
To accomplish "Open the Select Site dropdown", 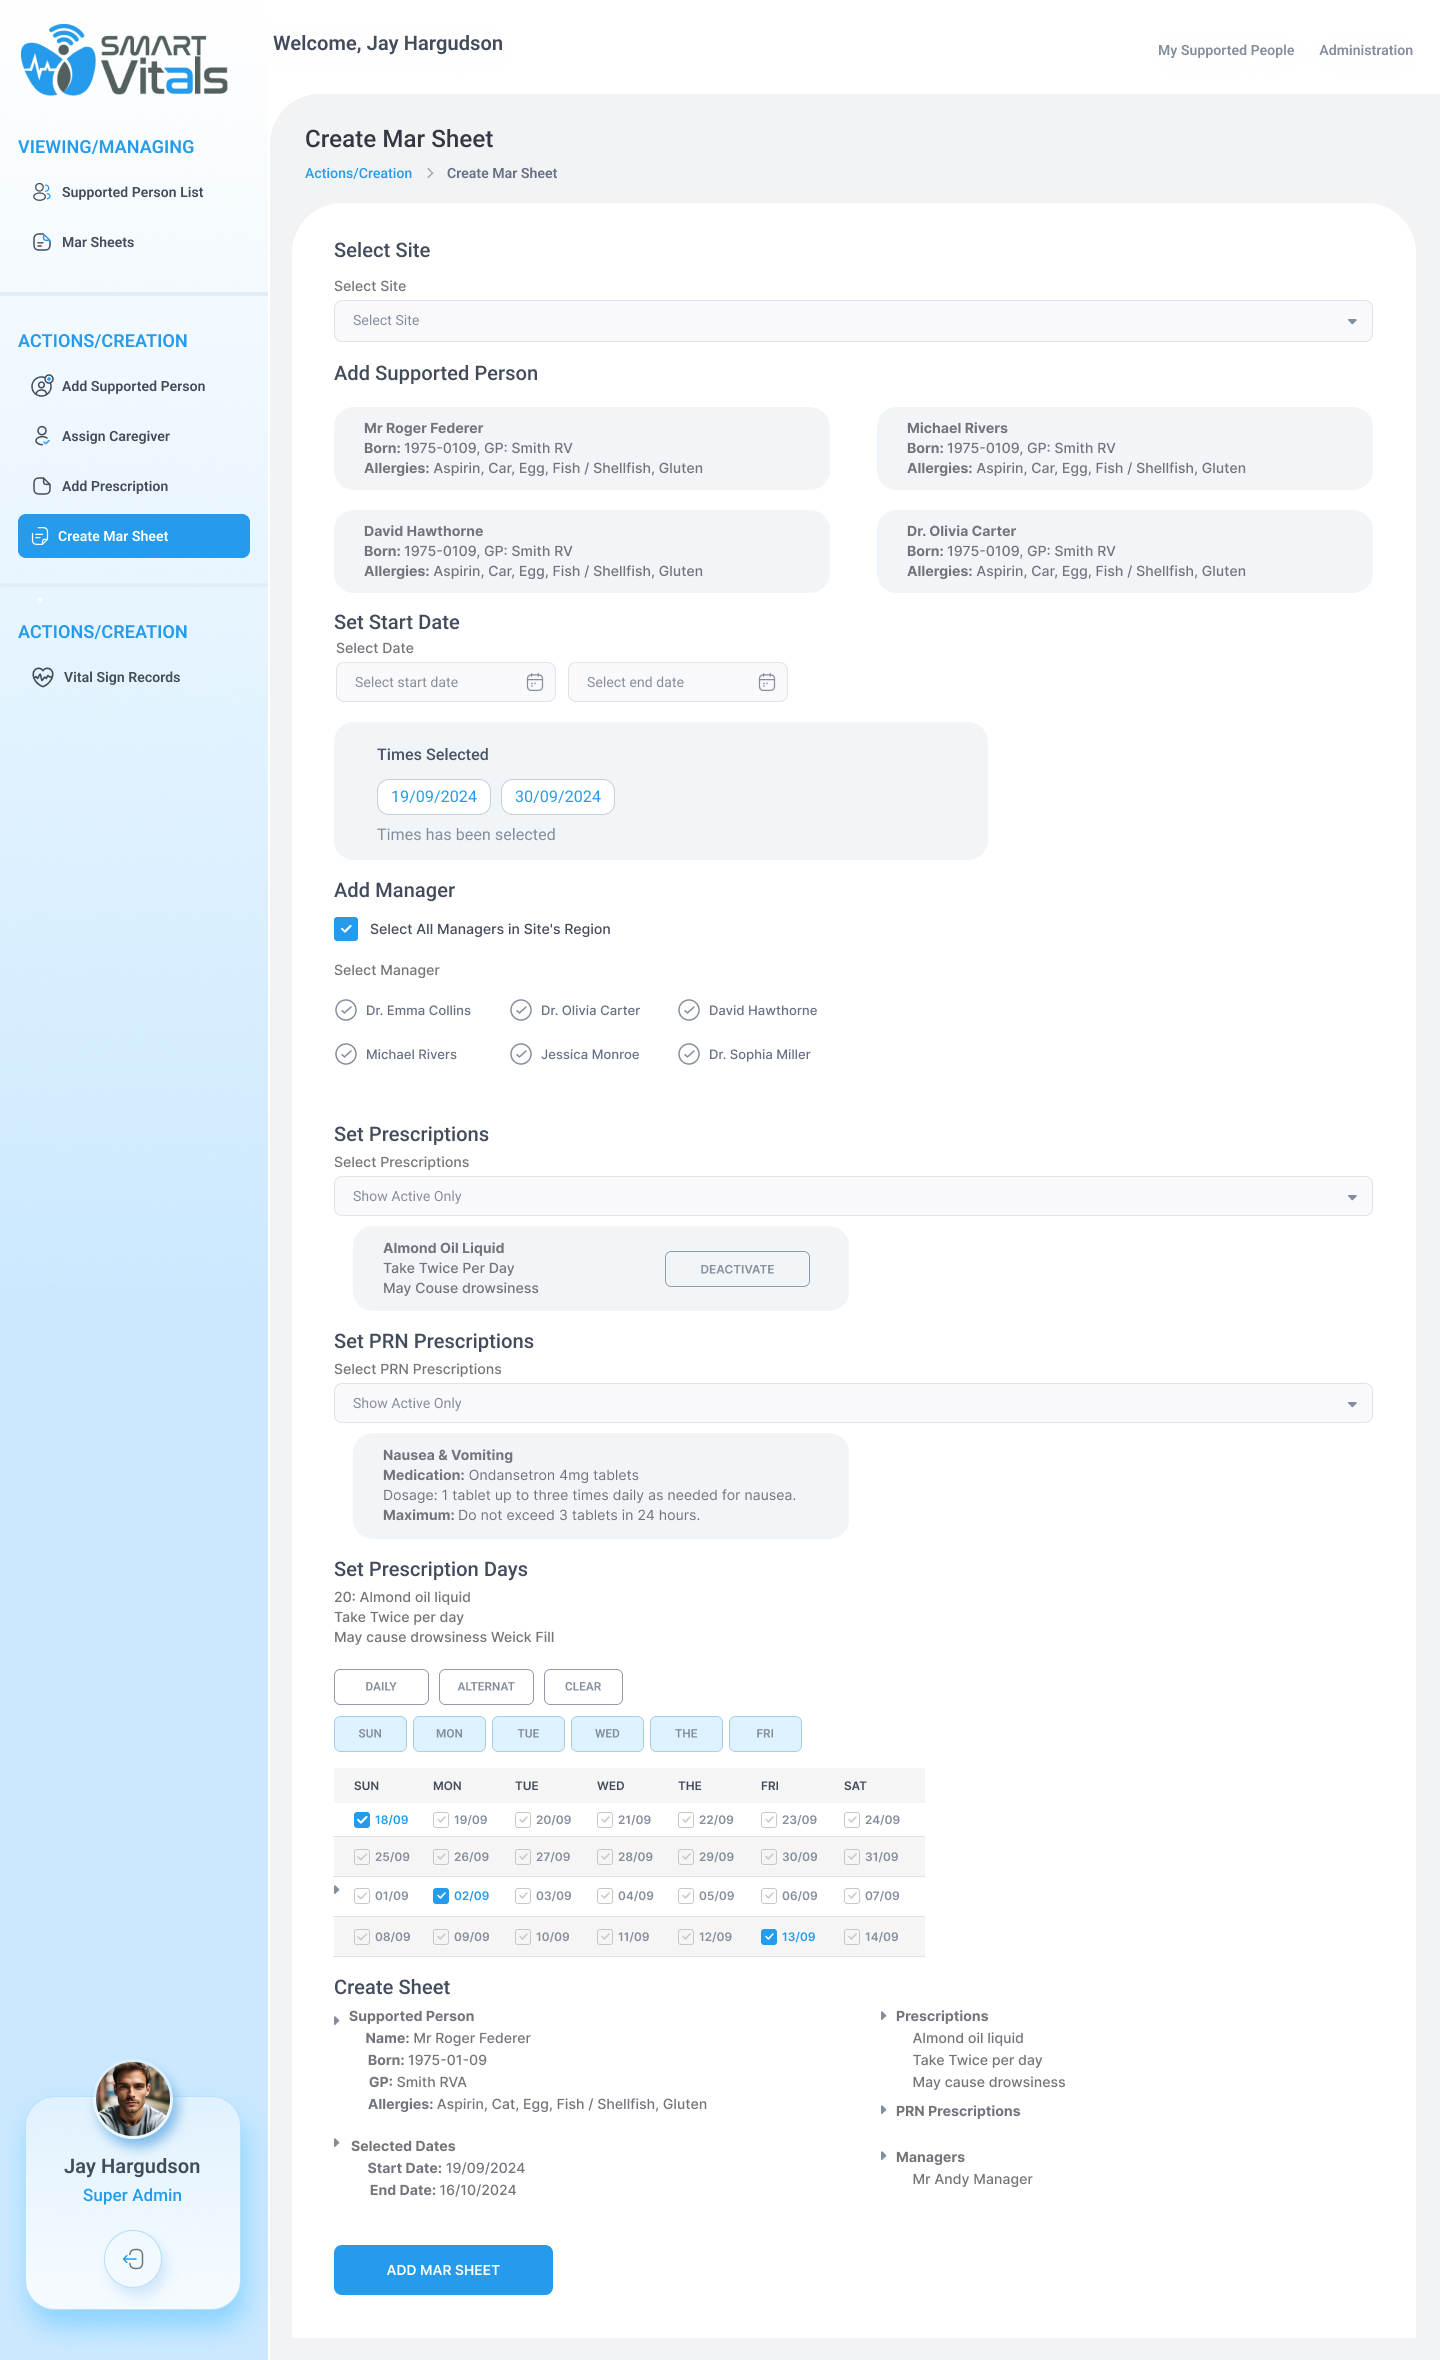I will point(852,321).
